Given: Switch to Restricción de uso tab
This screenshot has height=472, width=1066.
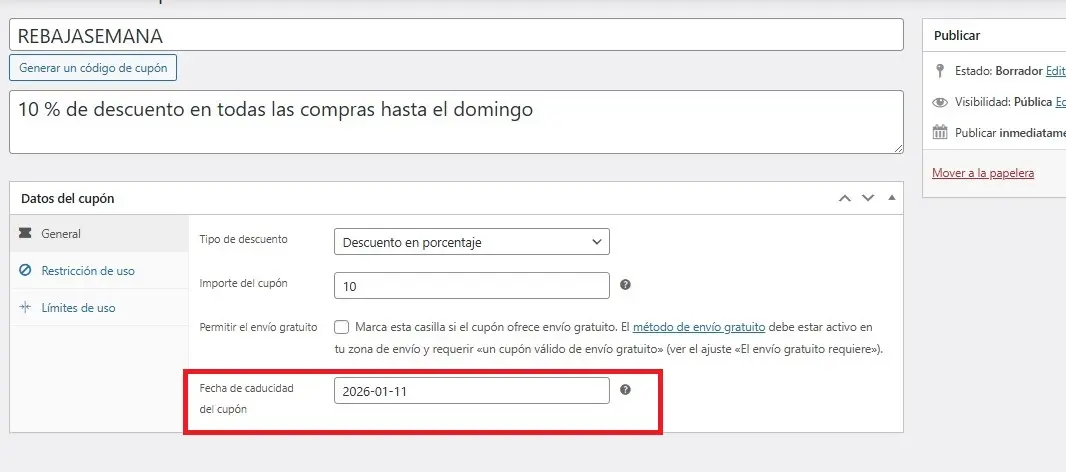Looking at the screenshot, I should tap(87, 270).
